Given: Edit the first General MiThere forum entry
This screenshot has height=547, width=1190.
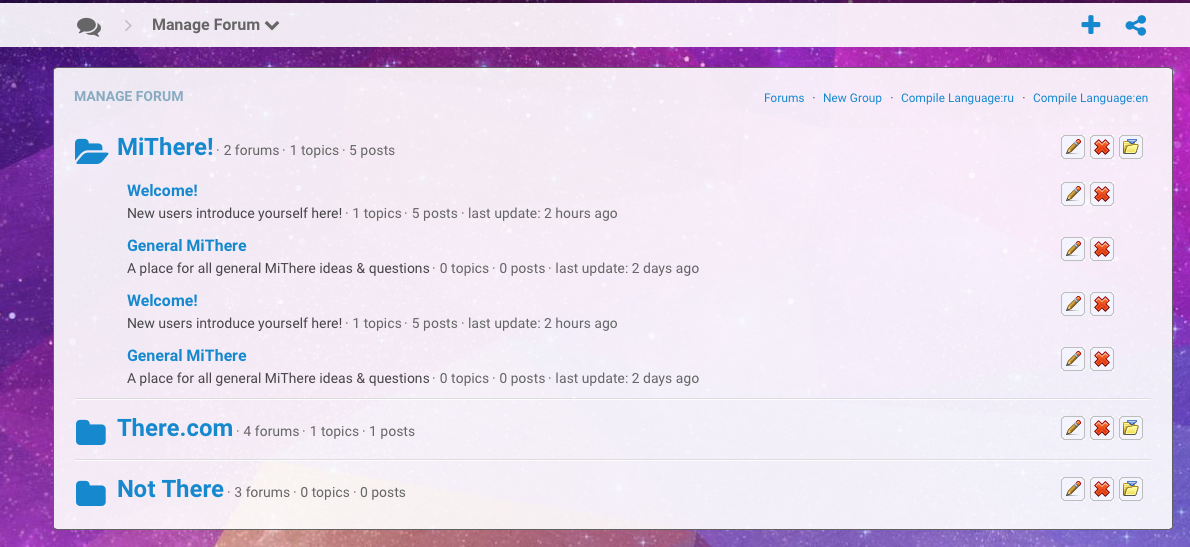Looking at the screenshot, I should pyautogui.click(x=1073, y=249).
